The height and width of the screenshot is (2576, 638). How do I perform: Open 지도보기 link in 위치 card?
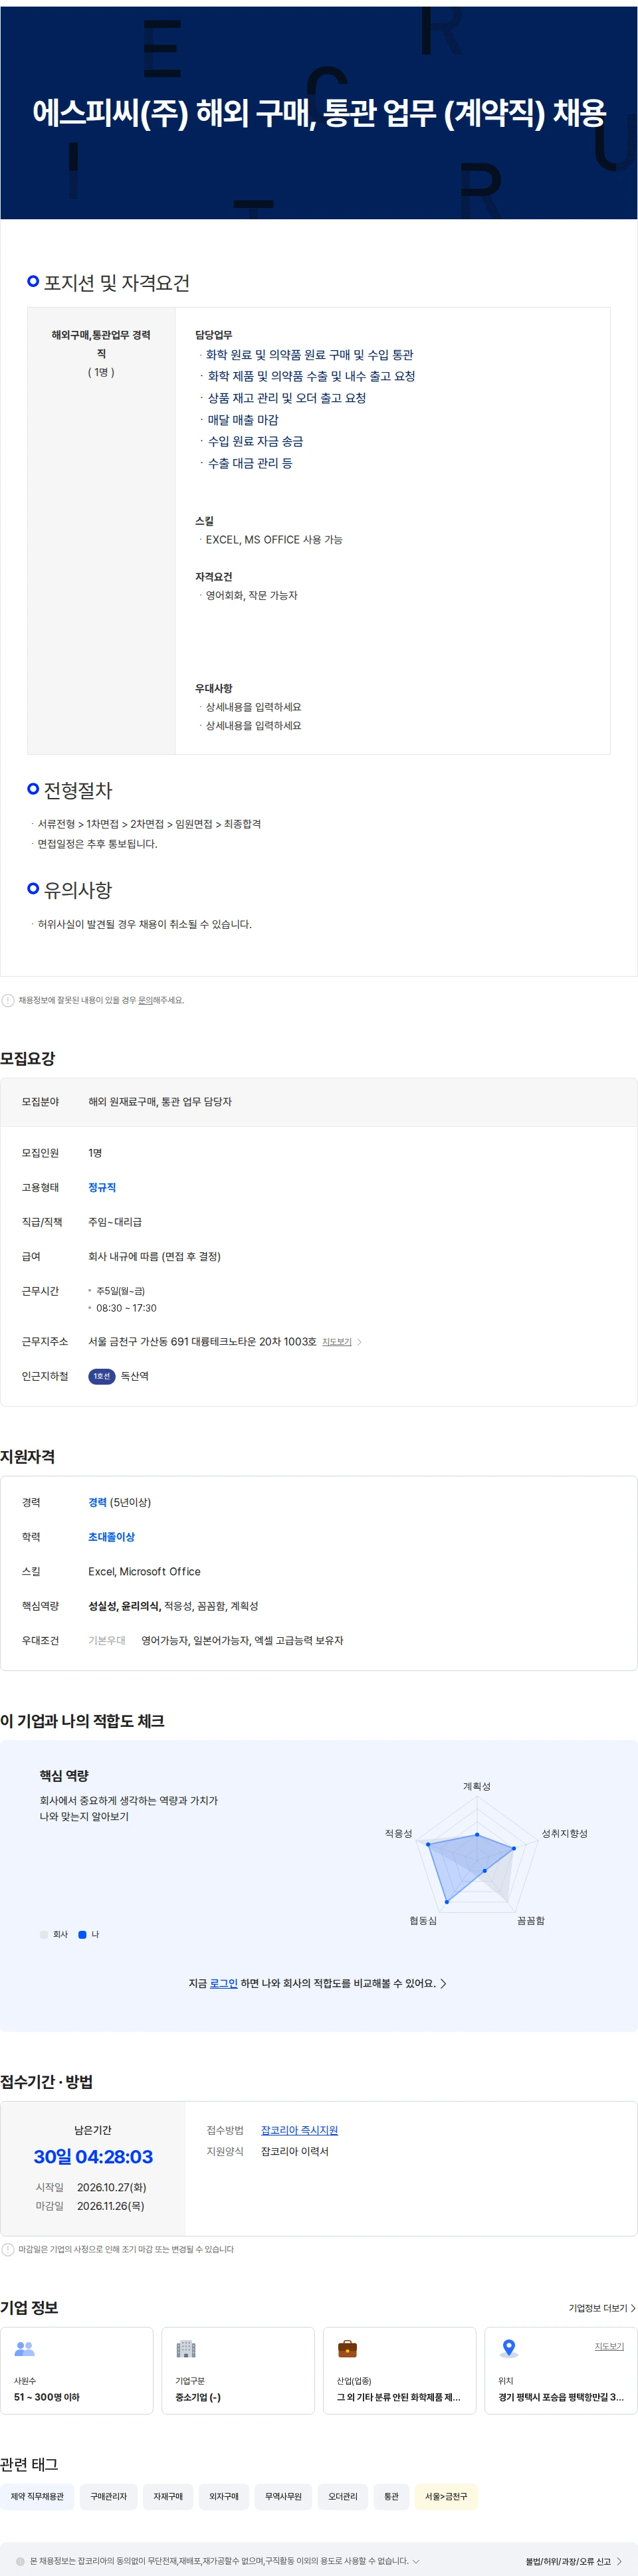click(609, 2346)
